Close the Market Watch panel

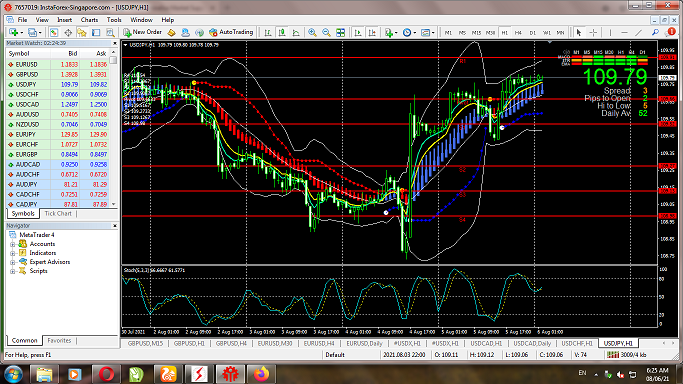tap(115, 43)
